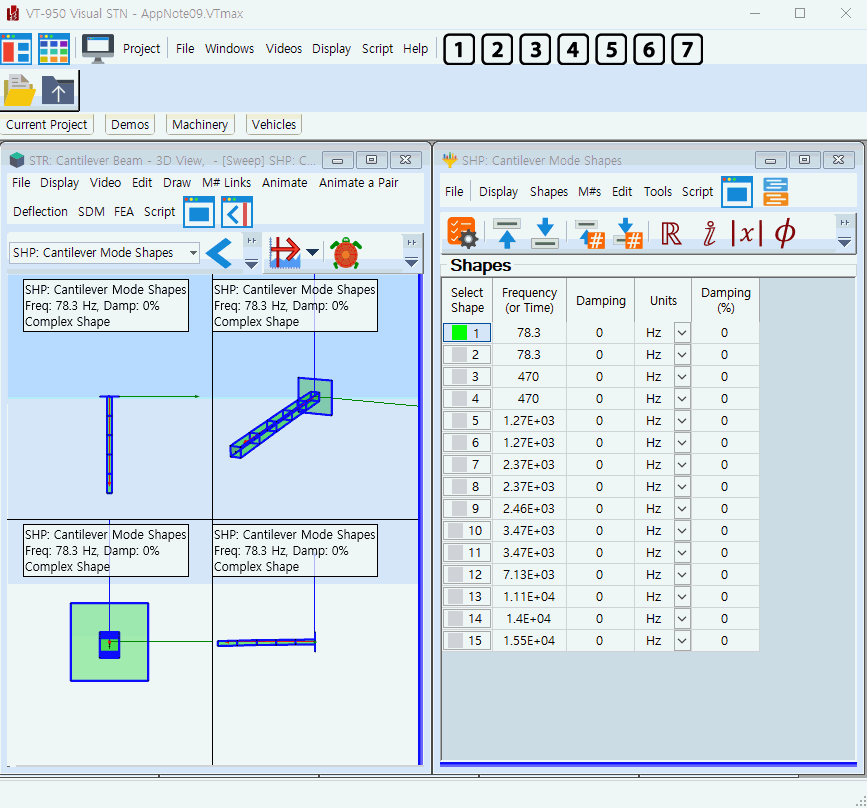Click the red arrow sweep animation icon
Viewport: 867px width, 808px height.
pos(285,253)
